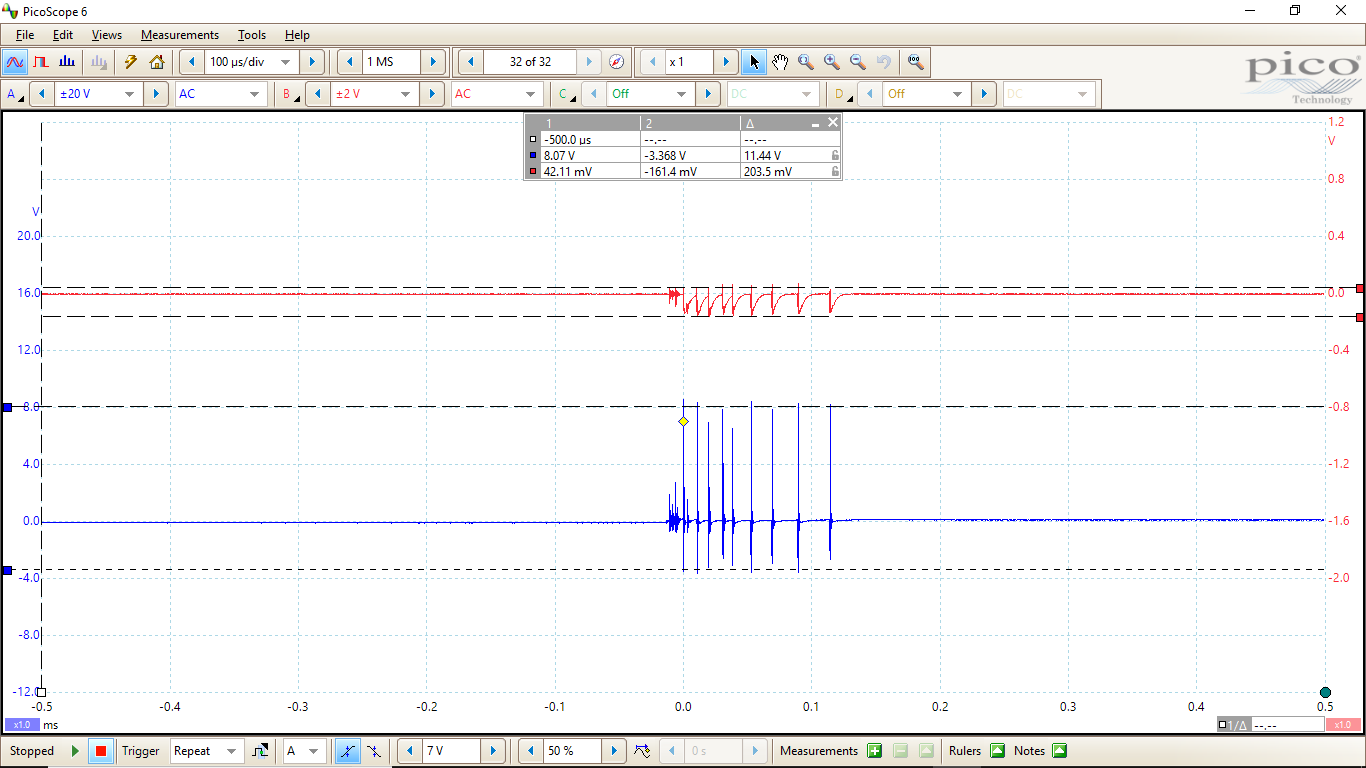
Task: Toggle the falling edge trigger button
Action: [x=373, y=751]
